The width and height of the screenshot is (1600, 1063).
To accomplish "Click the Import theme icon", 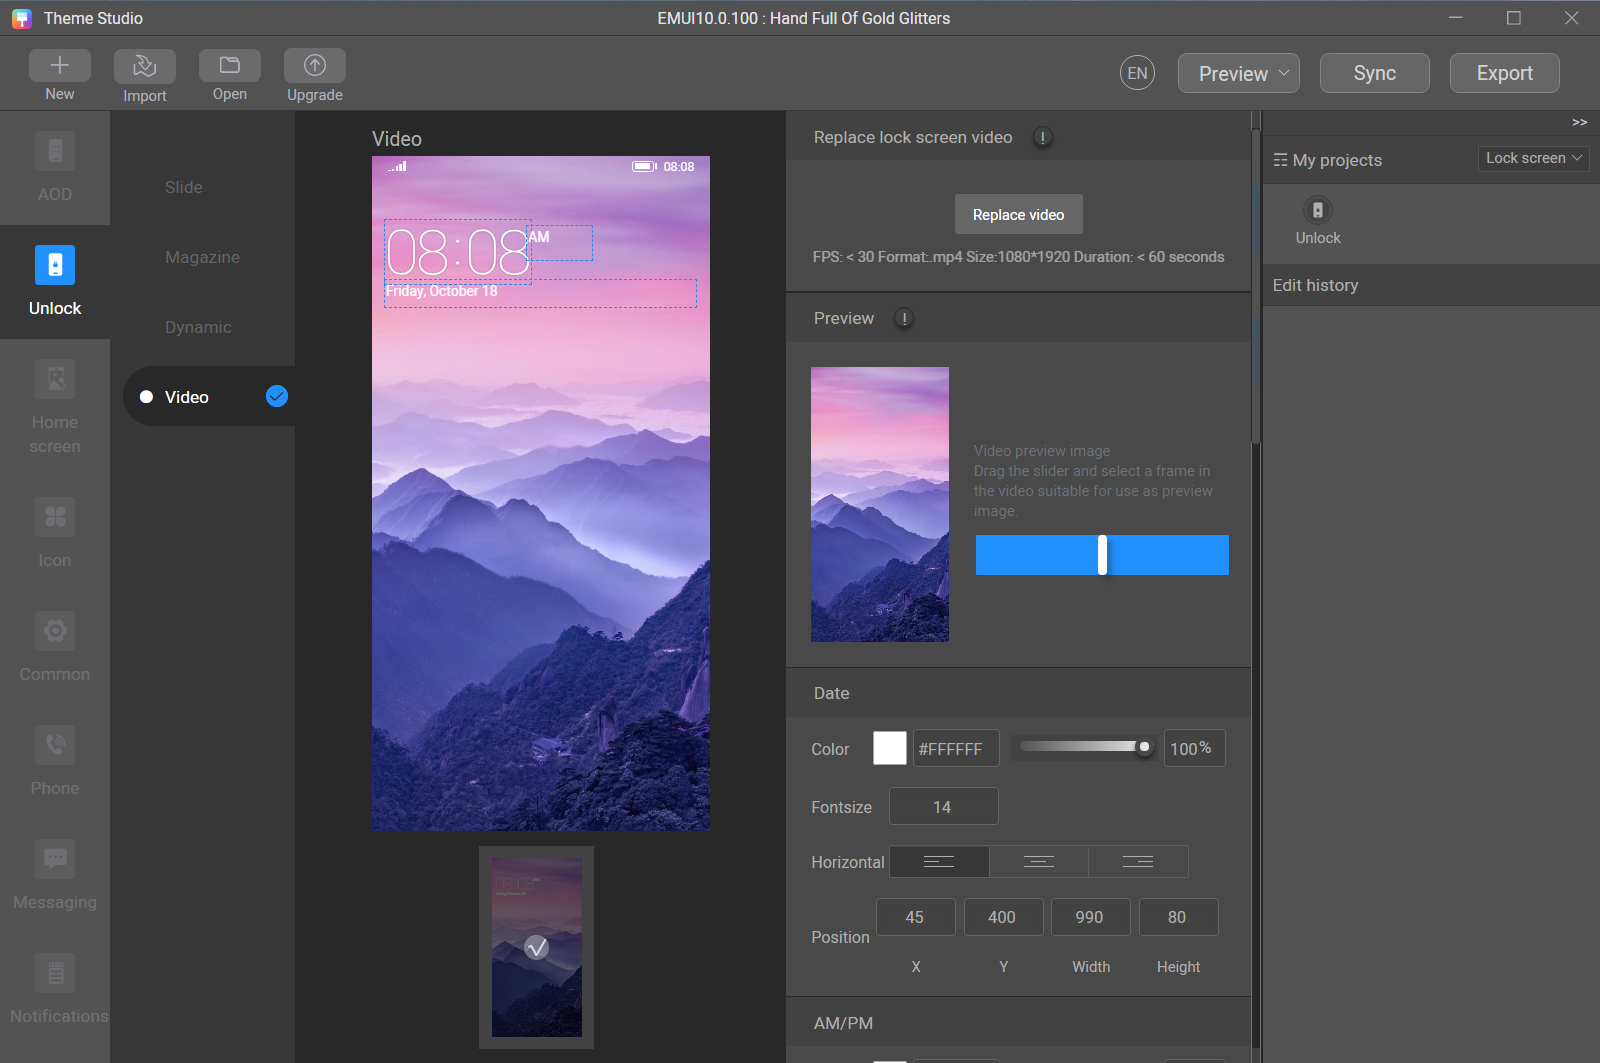I will point(145,66).
